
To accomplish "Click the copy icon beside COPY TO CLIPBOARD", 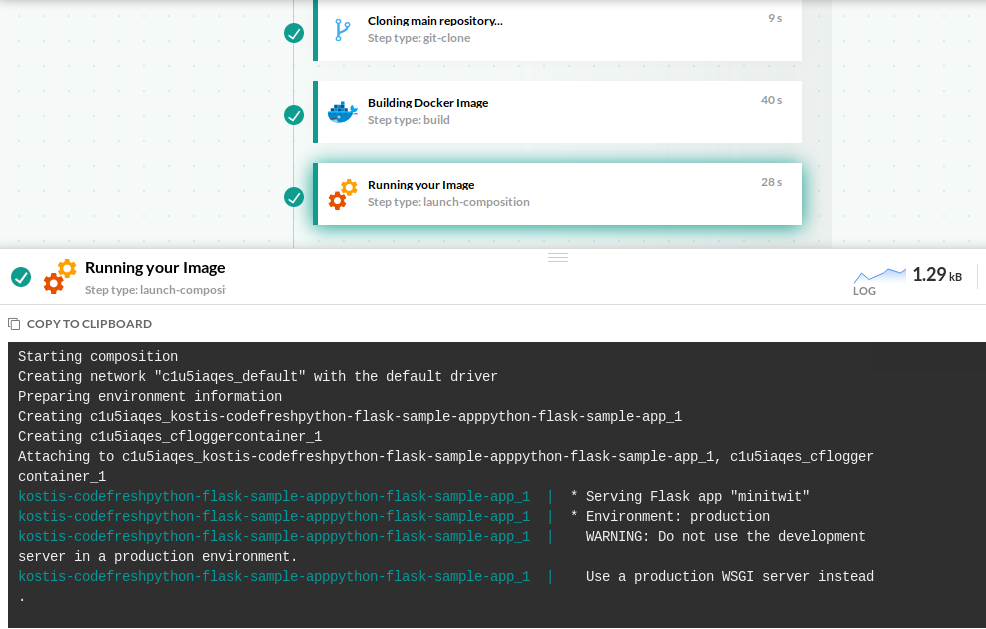I will [x=14, y=324].
